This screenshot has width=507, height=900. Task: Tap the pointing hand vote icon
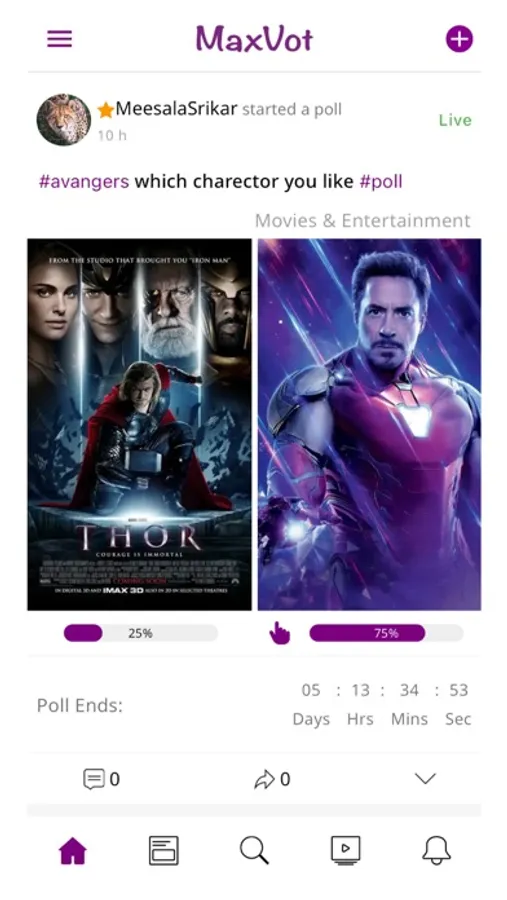[x=280, y=633]
